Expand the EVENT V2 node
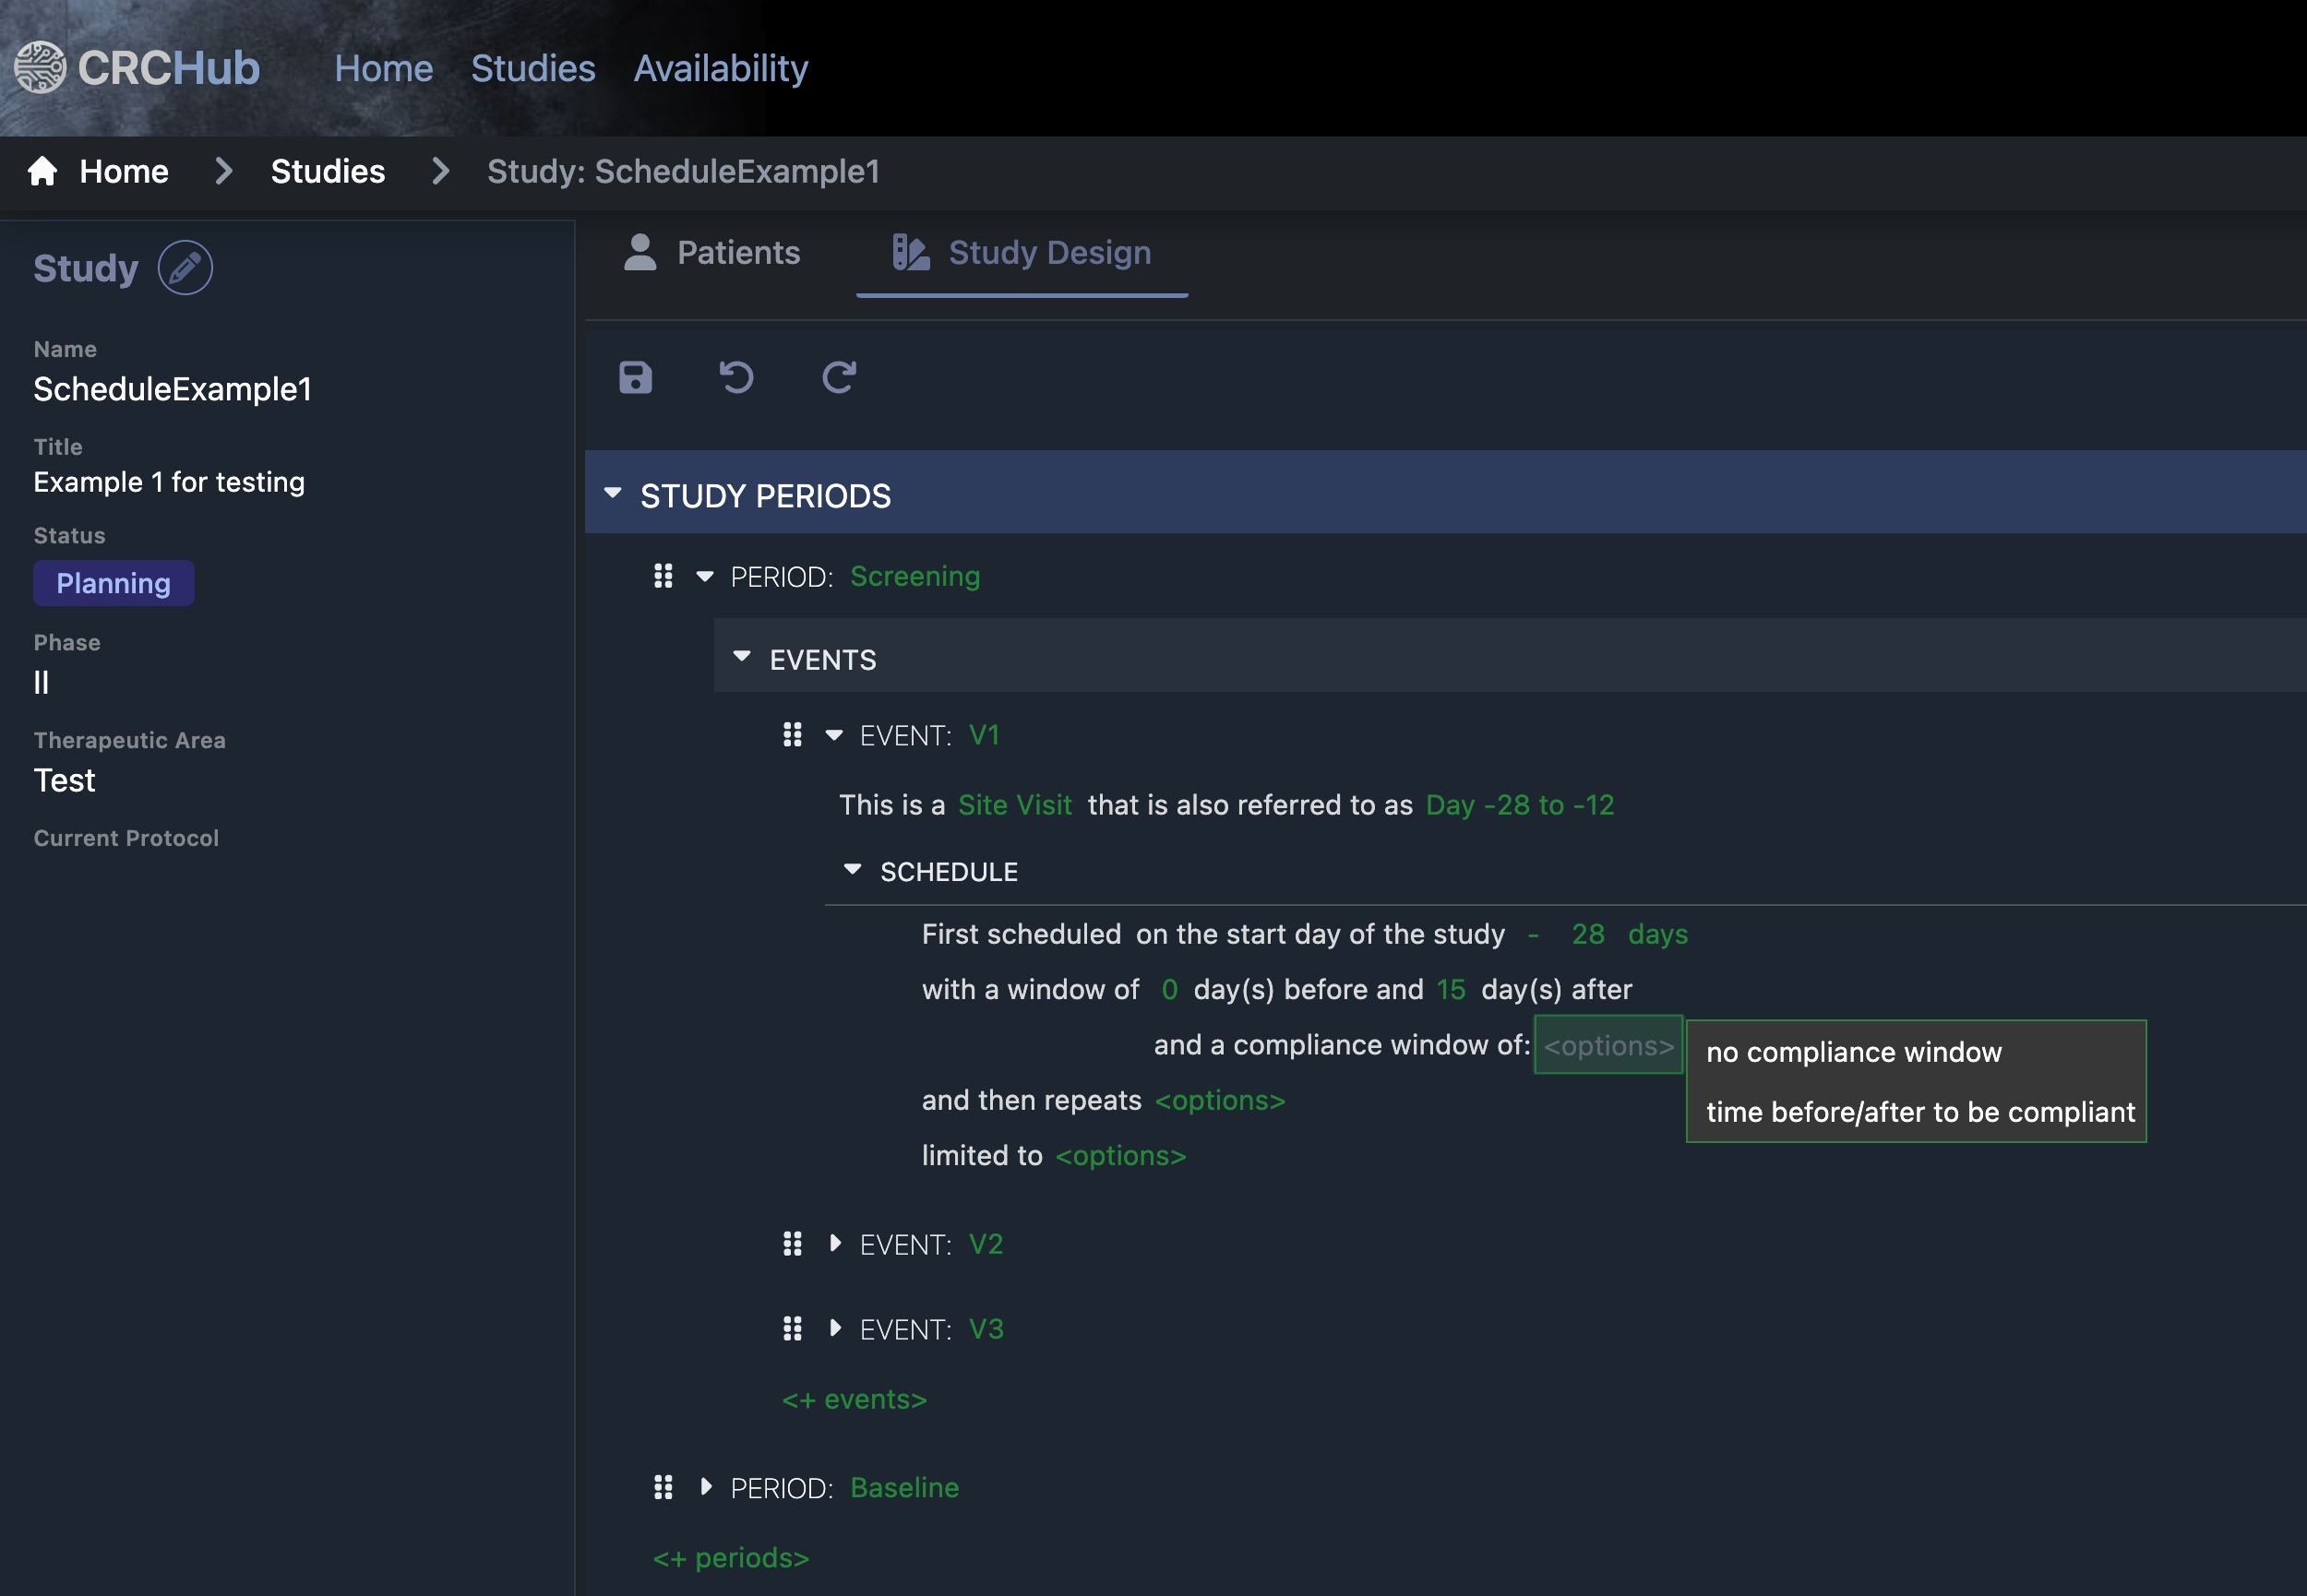This screenshot has width=2307, height=1596. 835,1243
